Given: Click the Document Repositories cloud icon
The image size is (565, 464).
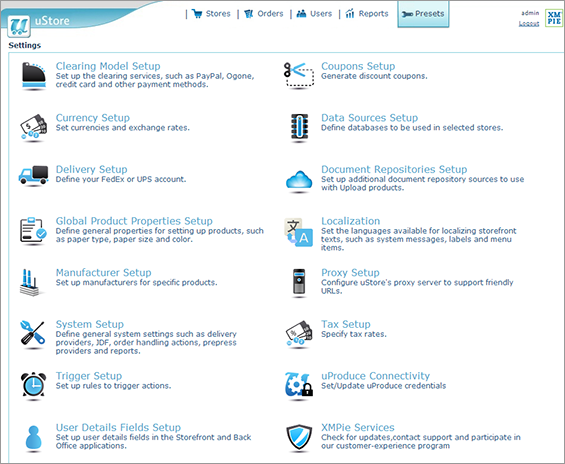Looking at the screenshot, I should pyautogui.click(x=299, y=181).
